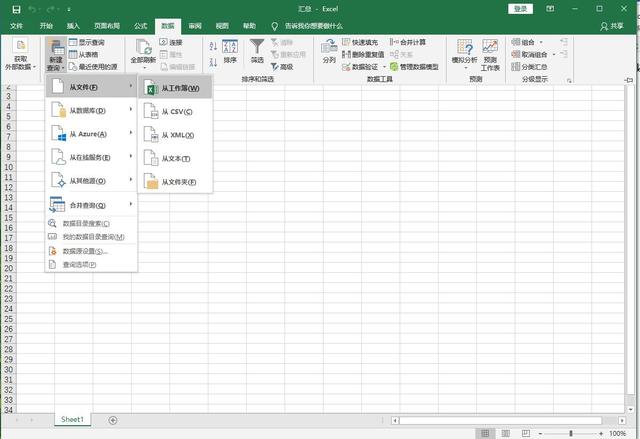Screen dimensions: 640x439
Task: Click 分列 (Text to Columns)
Action: pos(329,51)
